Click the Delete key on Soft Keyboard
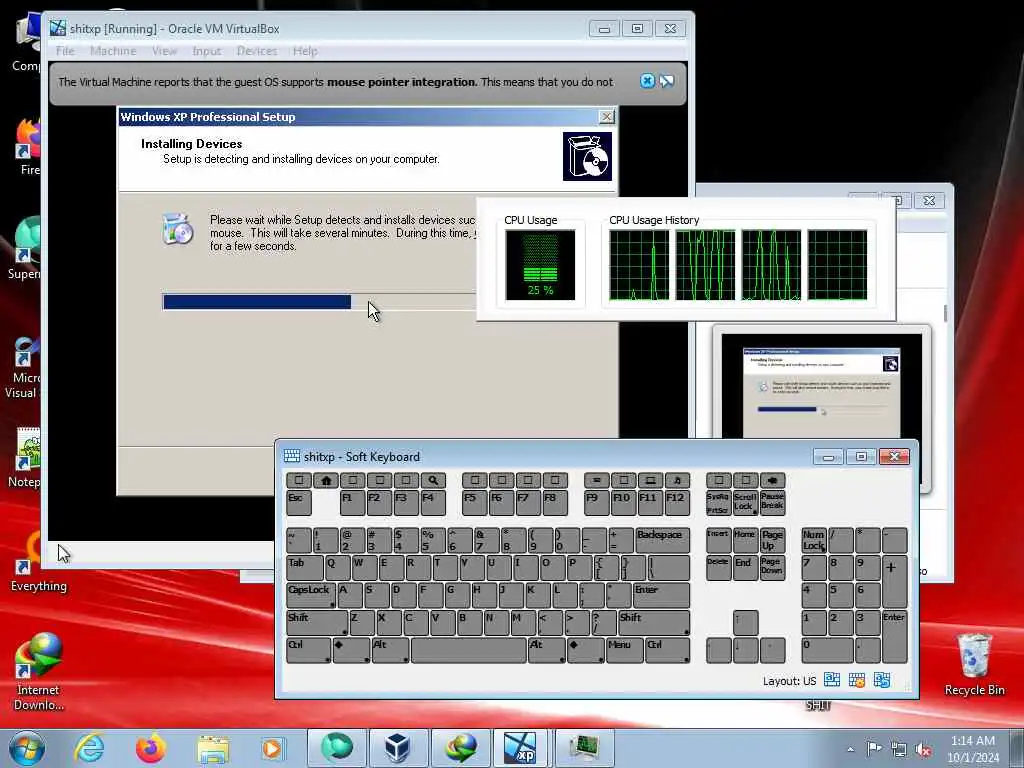1024x768 pixels. (718, 568)
